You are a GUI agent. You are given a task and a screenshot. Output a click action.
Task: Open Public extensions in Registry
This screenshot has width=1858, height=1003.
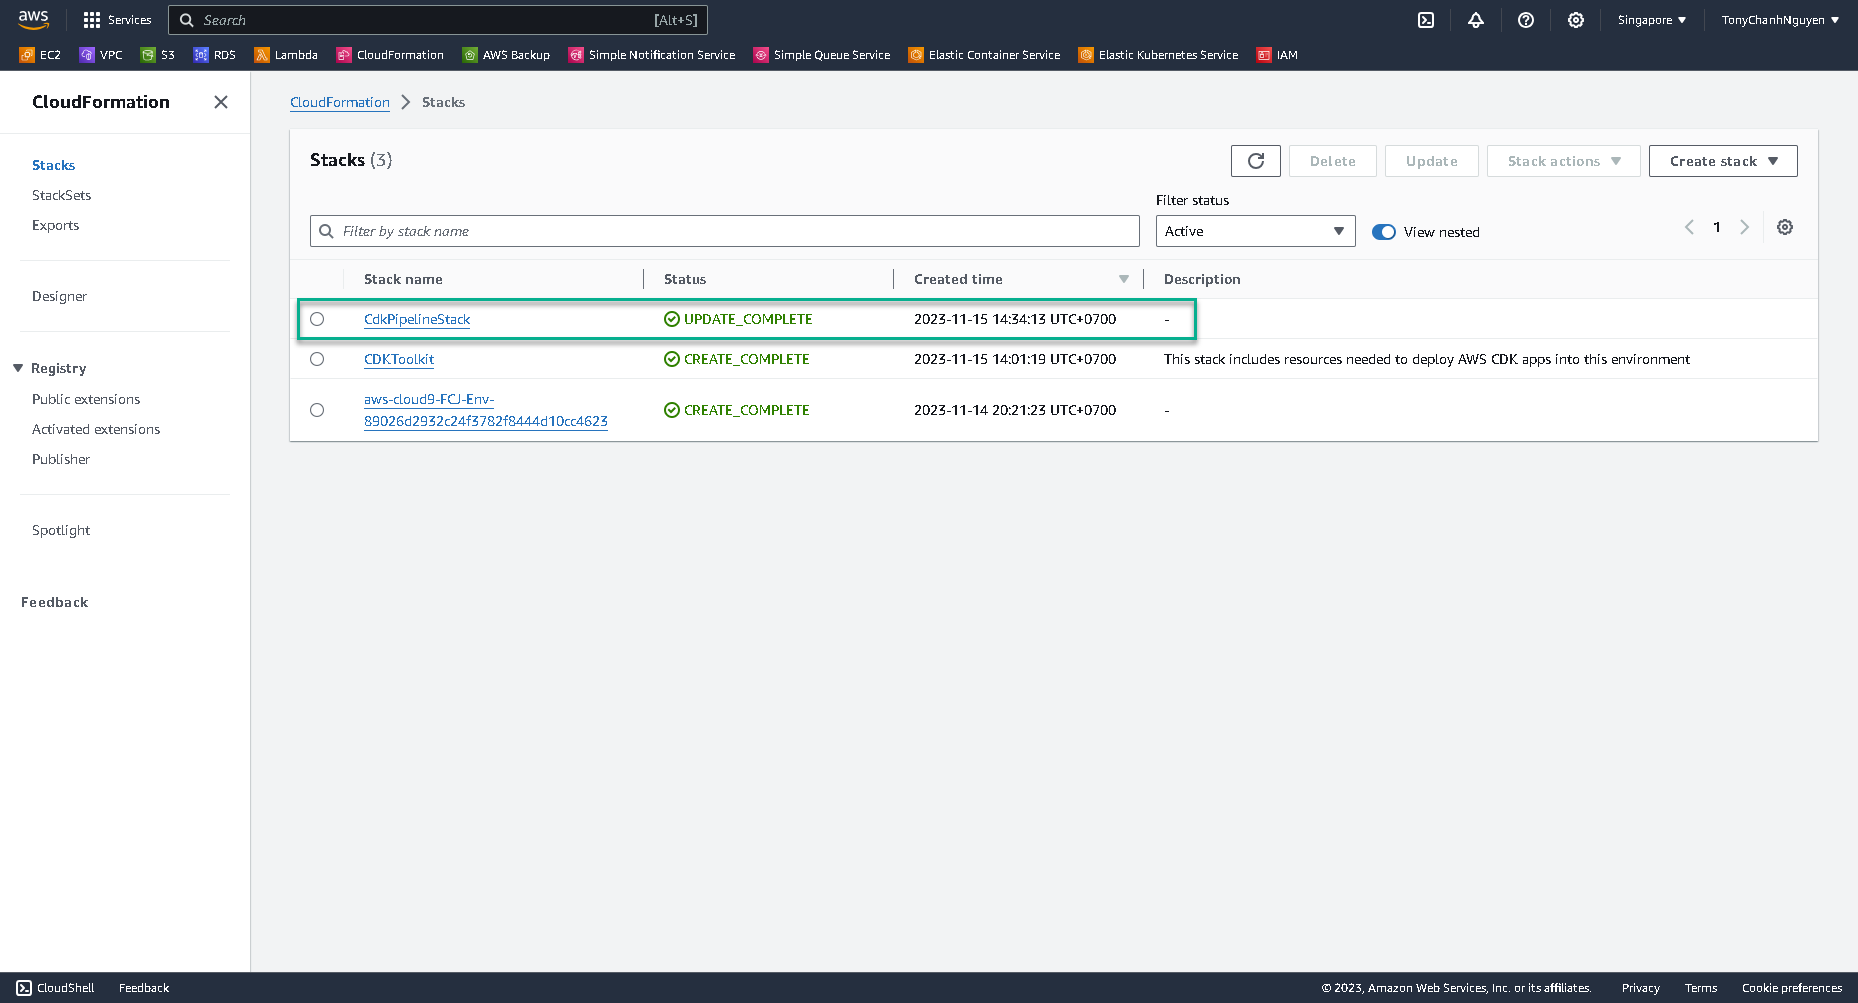(86, 399)
